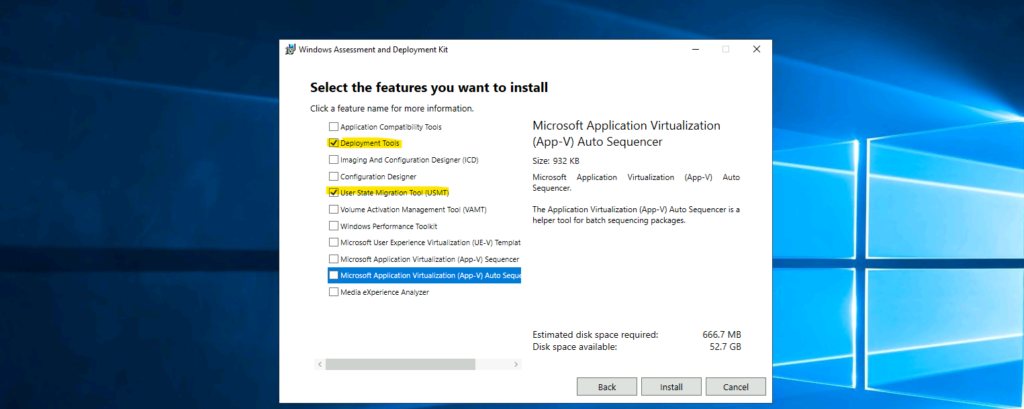1024x409 pixels.
Task: Cancel the ADK setup wizard
Action: coord(735,387)
